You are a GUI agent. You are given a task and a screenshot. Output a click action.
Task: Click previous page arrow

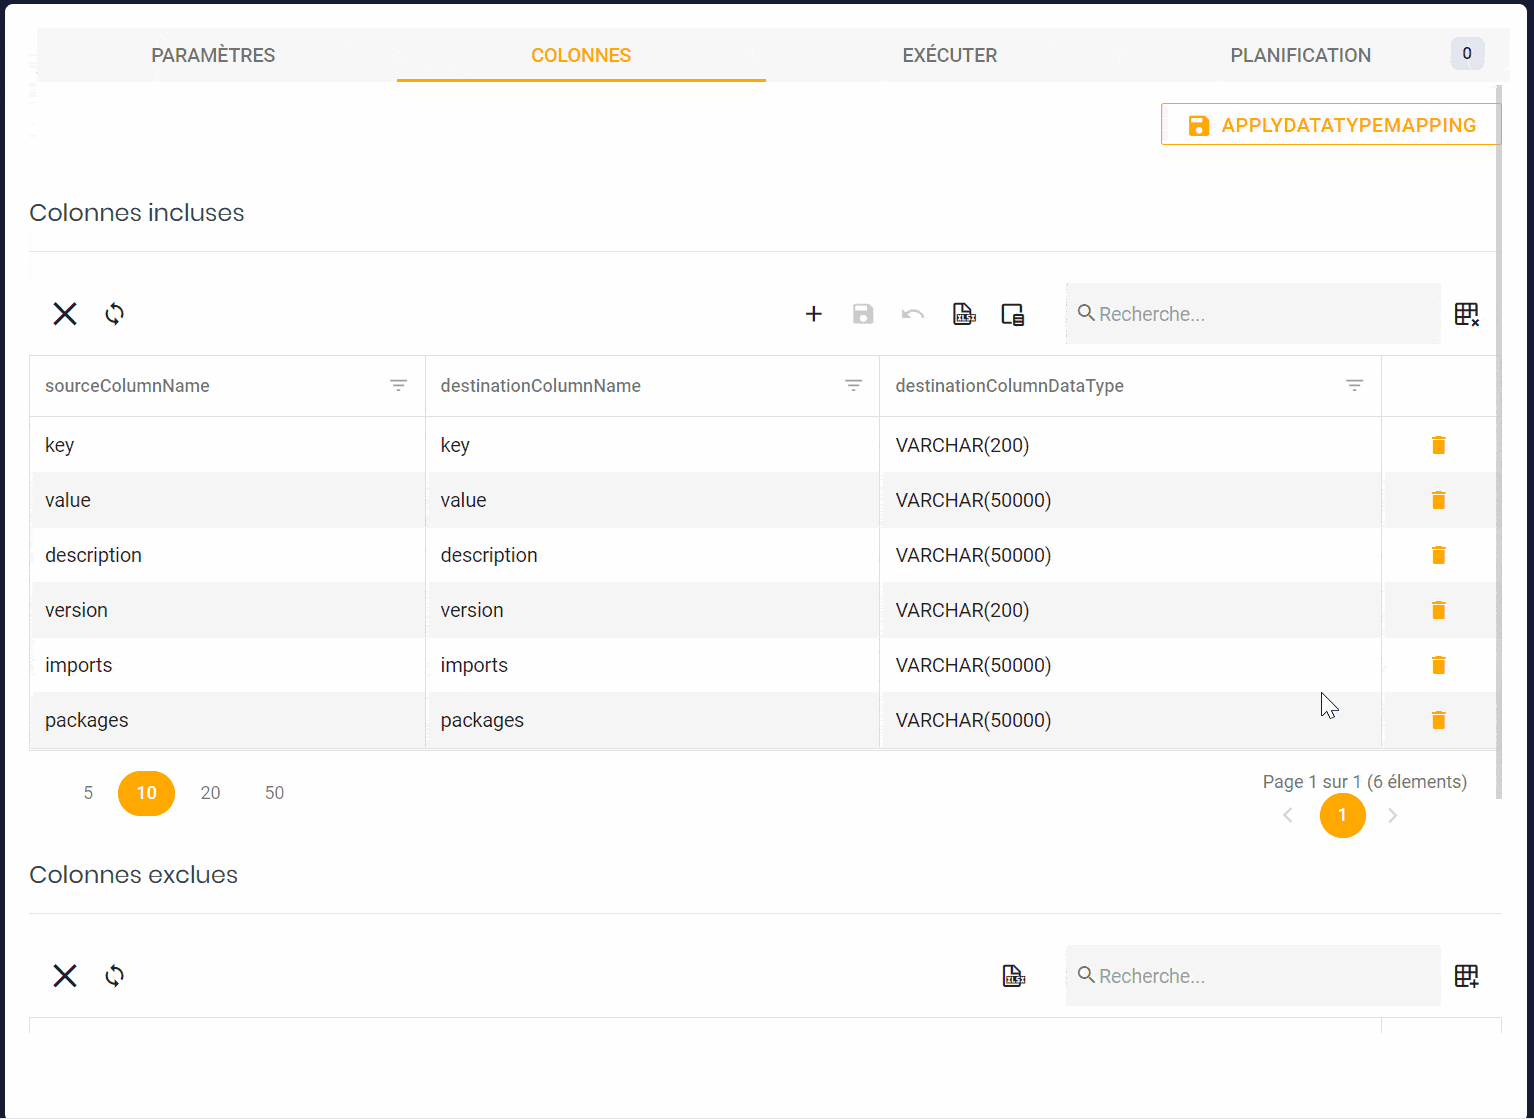tap(1288, 816)
